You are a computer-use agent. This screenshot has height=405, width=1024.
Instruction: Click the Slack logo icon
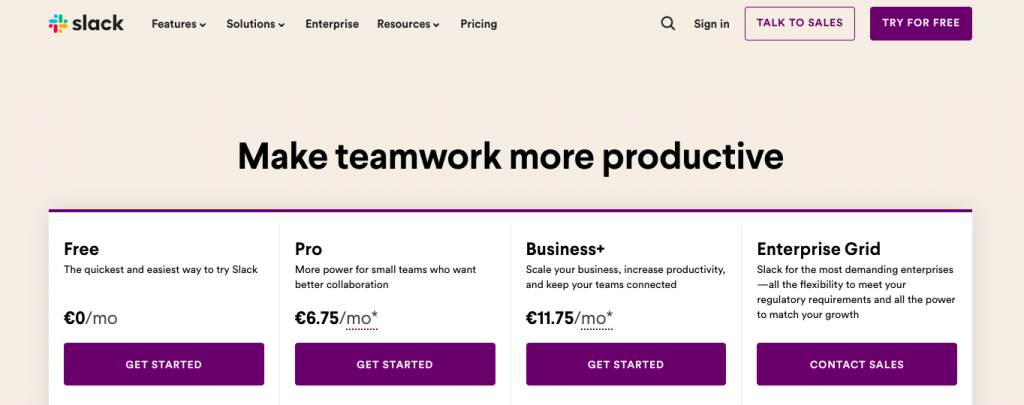pos(59,24)
